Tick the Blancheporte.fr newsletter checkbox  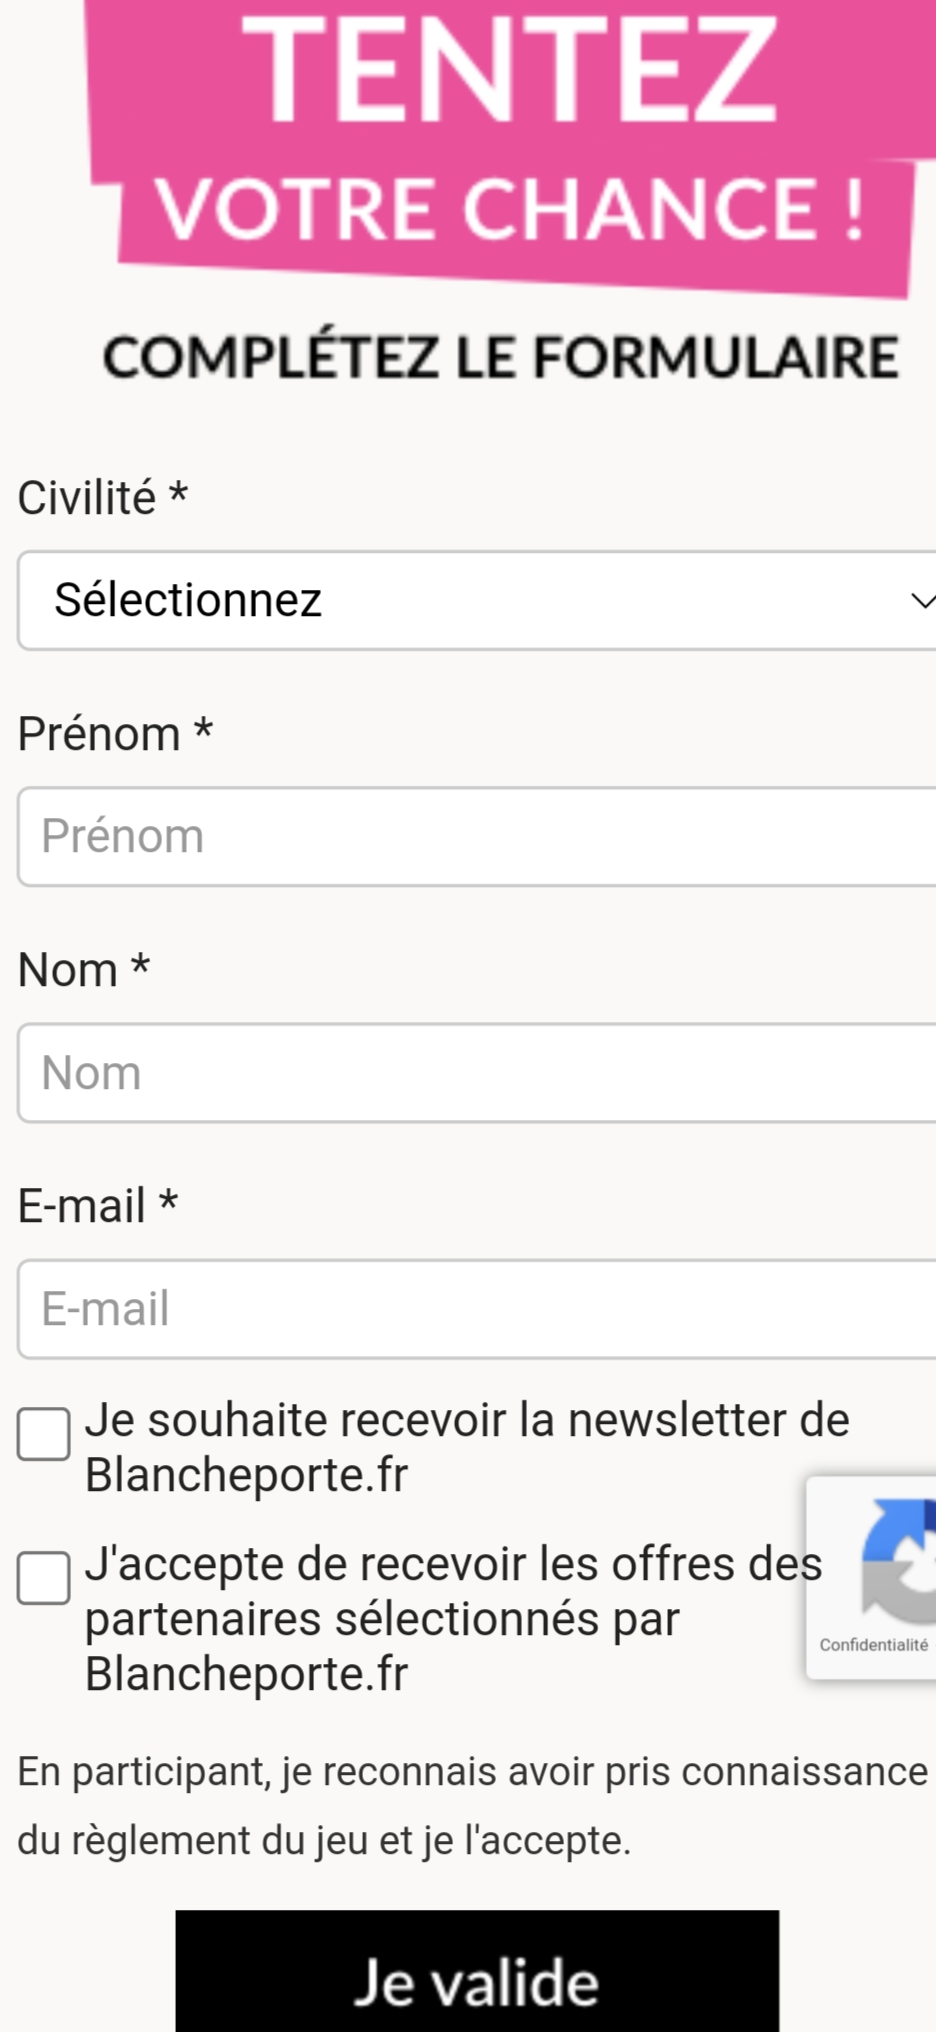click(44, 1434)
